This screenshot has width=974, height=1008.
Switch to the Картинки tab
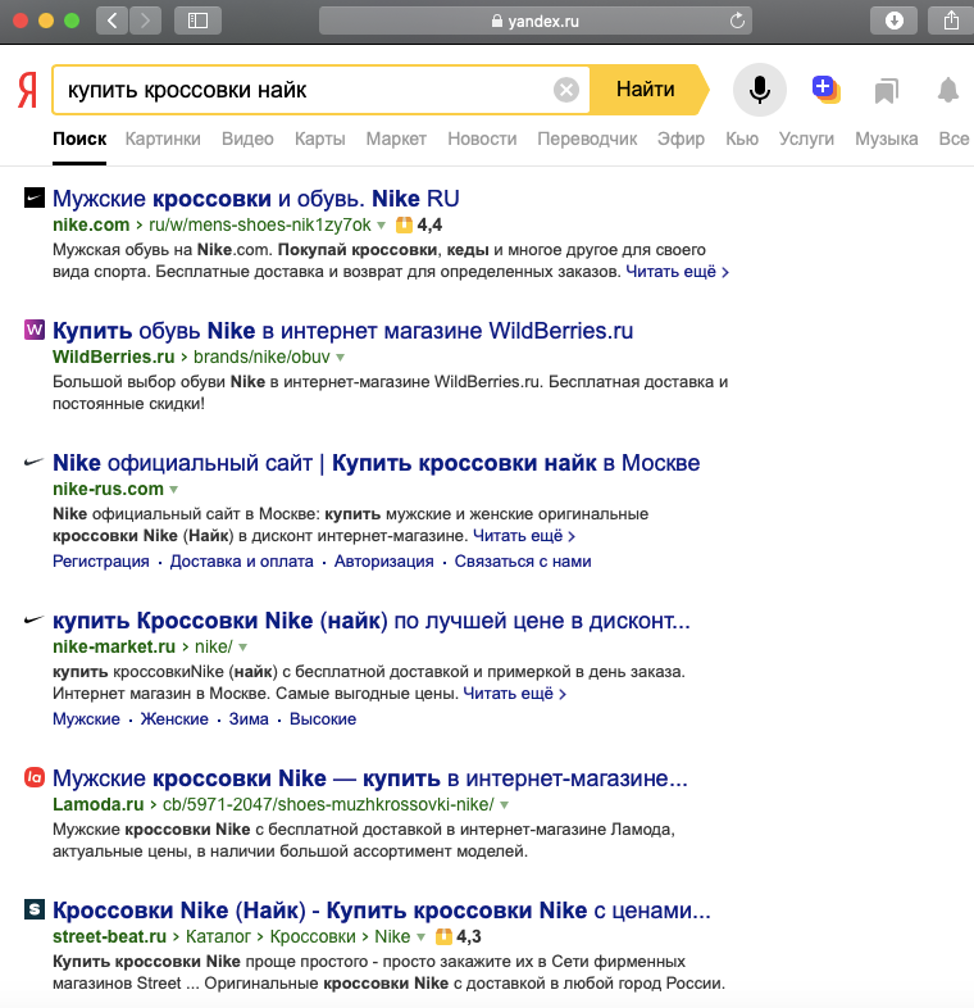[x=163, y=139]
